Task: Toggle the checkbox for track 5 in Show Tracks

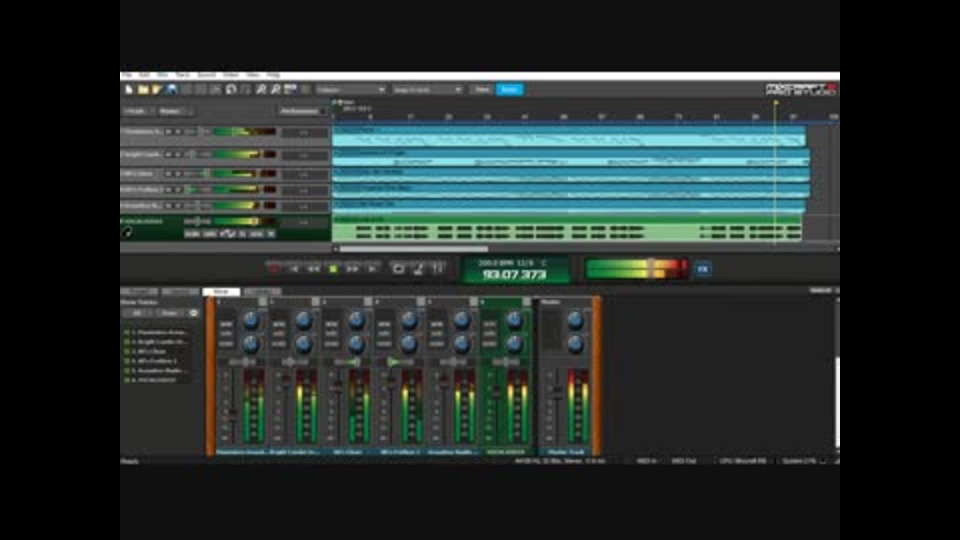Action: pos(127,370)
